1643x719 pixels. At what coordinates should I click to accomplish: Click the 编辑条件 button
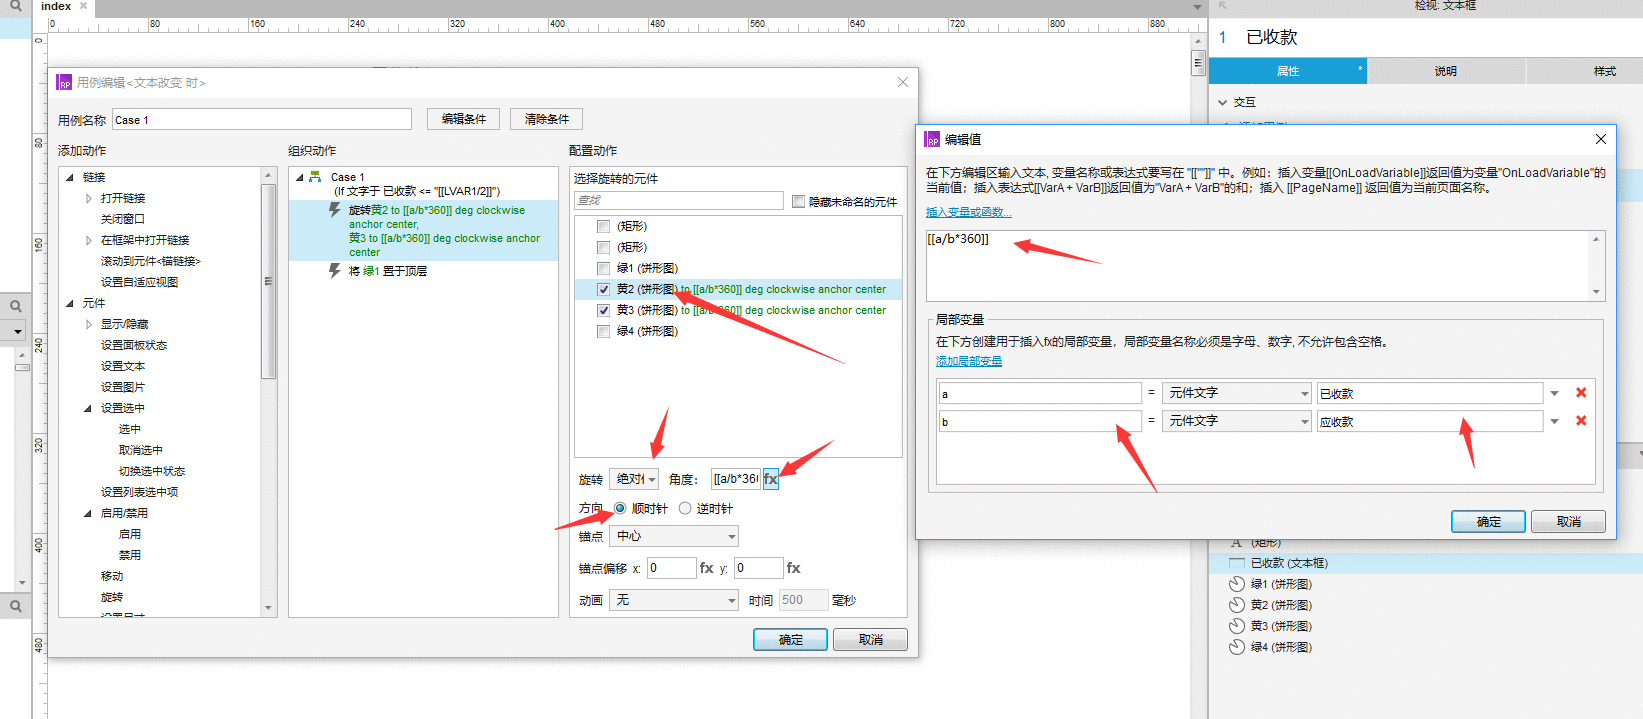coord(464,119)
